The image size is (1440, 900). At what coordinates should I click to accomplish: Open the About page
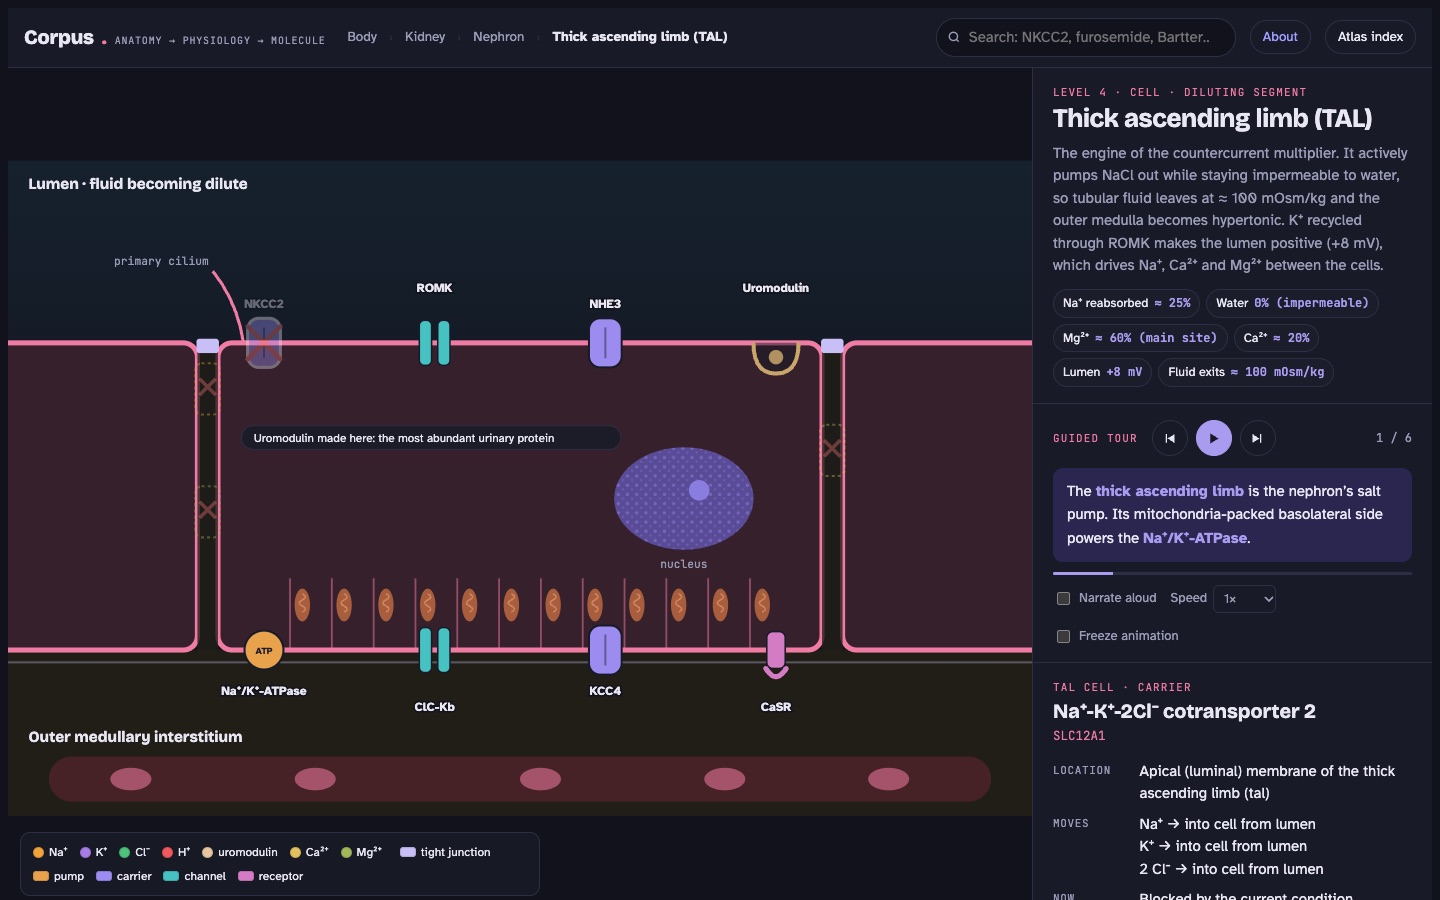[1280, 37]
